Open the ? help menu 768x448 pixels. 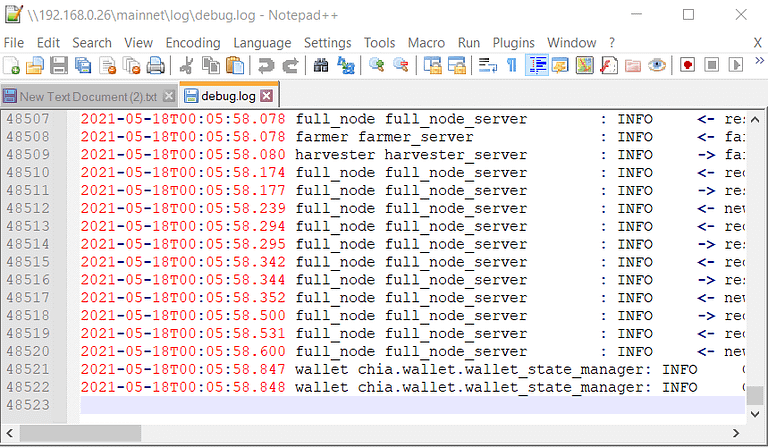coord(612,43)
